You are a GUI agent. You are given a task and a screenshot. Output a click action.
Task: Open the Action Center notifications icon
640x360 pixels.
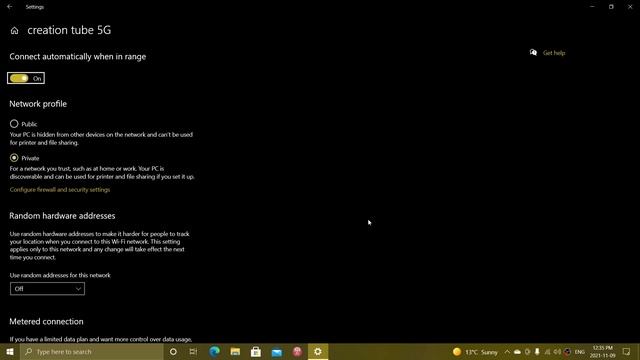pyautogui.click(x=627, y=351)
